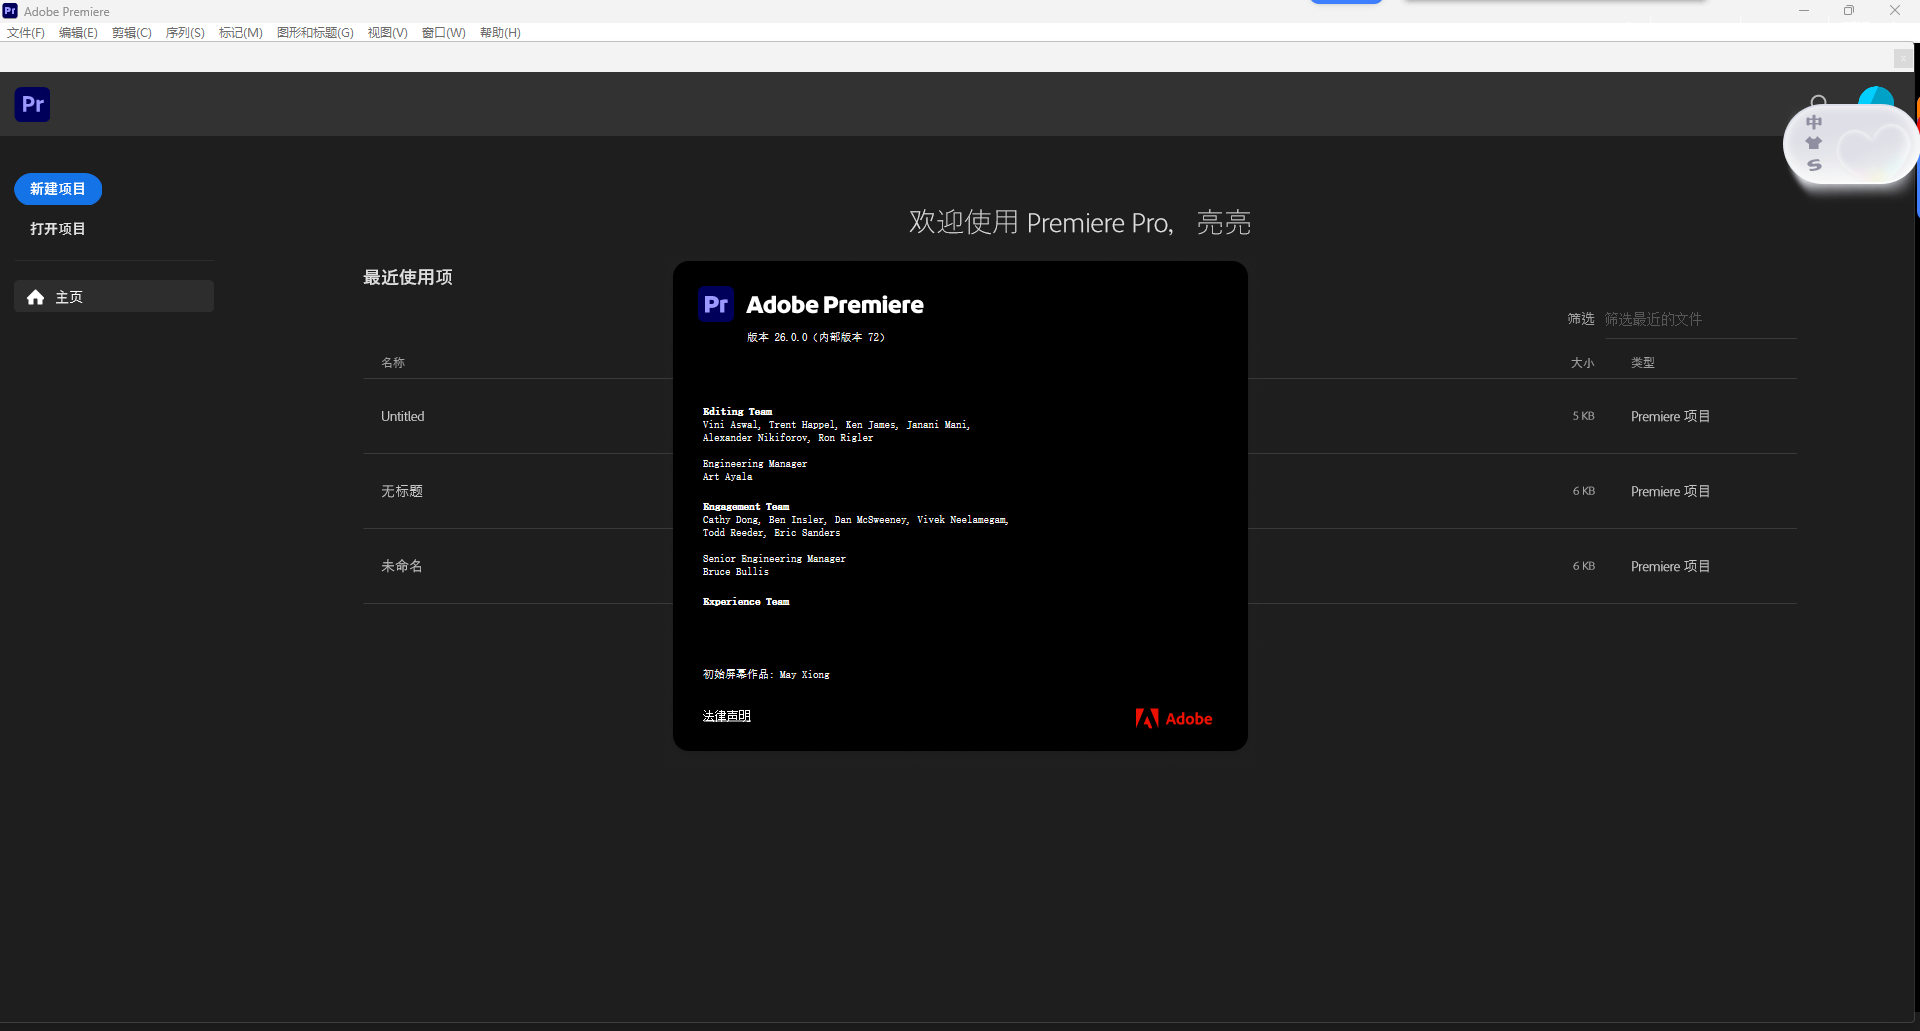Open the 法律声明 link in the about dialog
This screenshot has width=1920, height=1031.
coord(727,715)
